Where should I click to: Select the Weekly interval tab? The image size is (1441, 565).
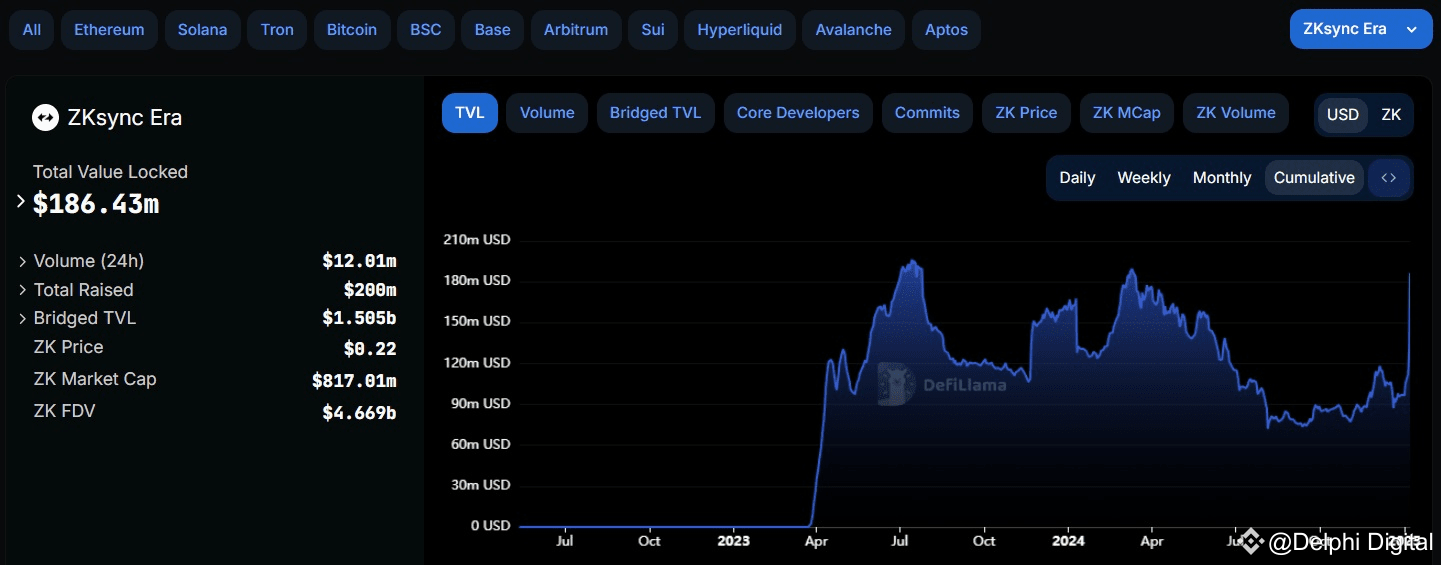click(x=1143, y=178)
